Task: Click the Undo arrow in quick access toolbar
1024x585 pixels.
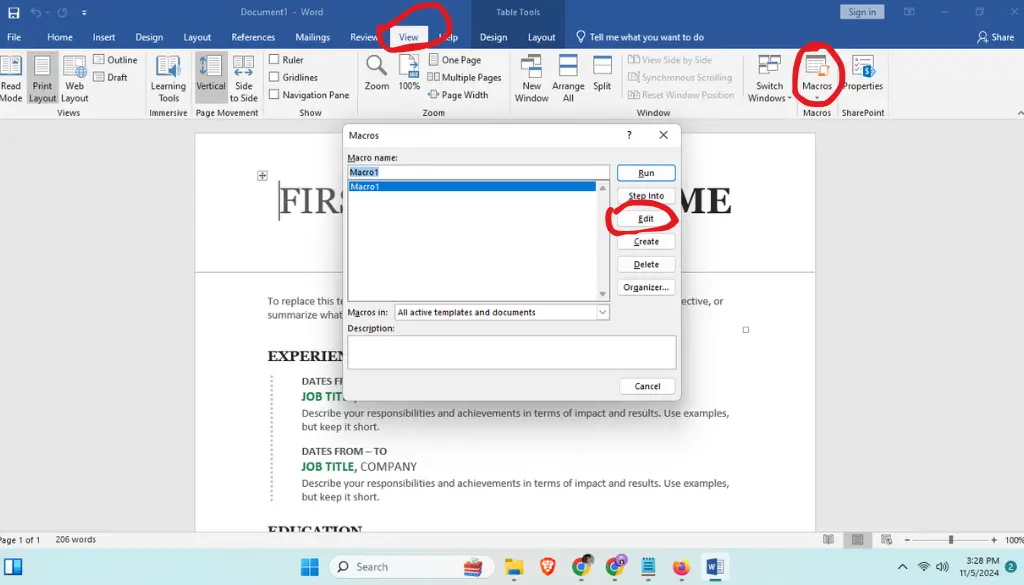Action: [x=36, y=12]
